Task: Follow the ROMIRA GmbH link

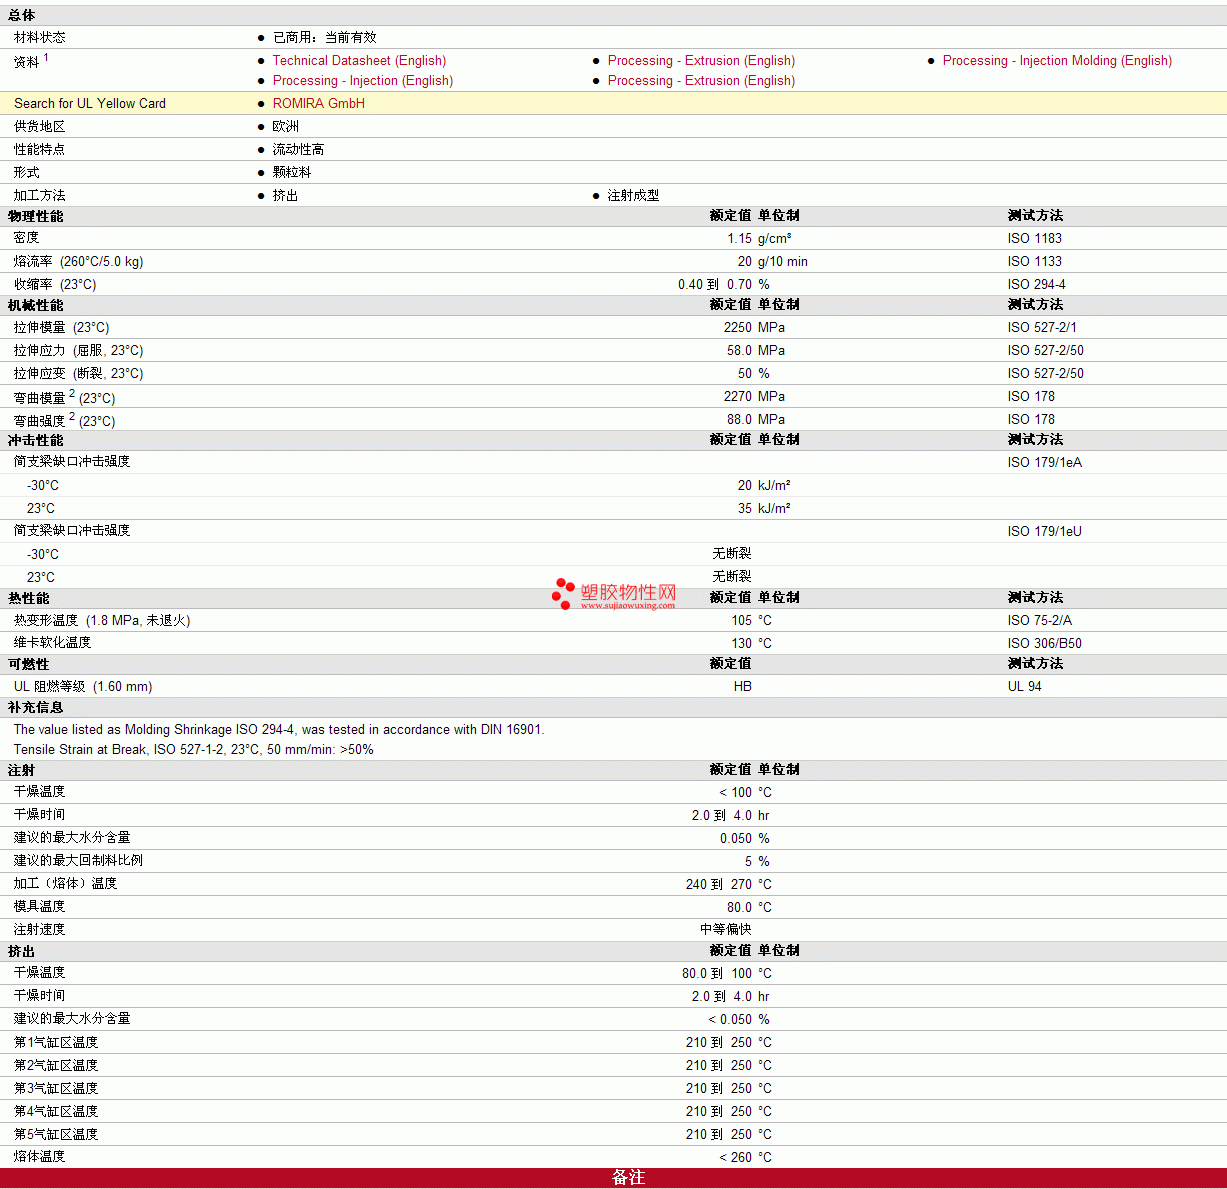Action: (319, 104)
